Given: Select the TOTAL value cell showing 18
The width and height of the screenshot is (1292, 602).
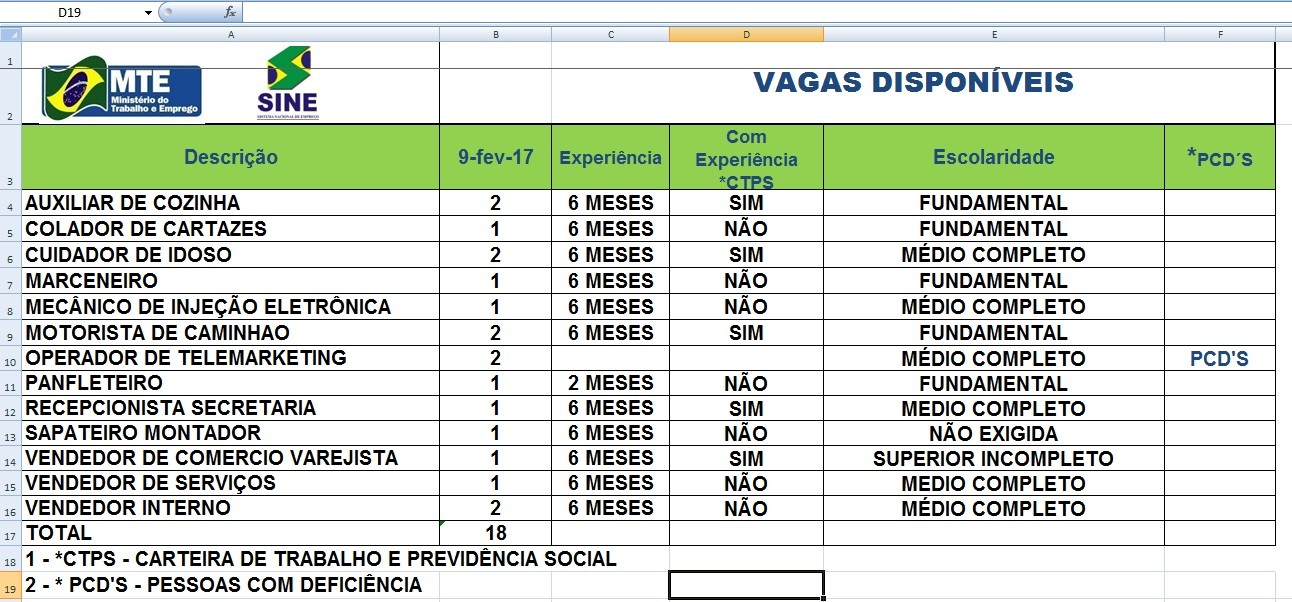Looking at the screenshot, I should point(495,533).
